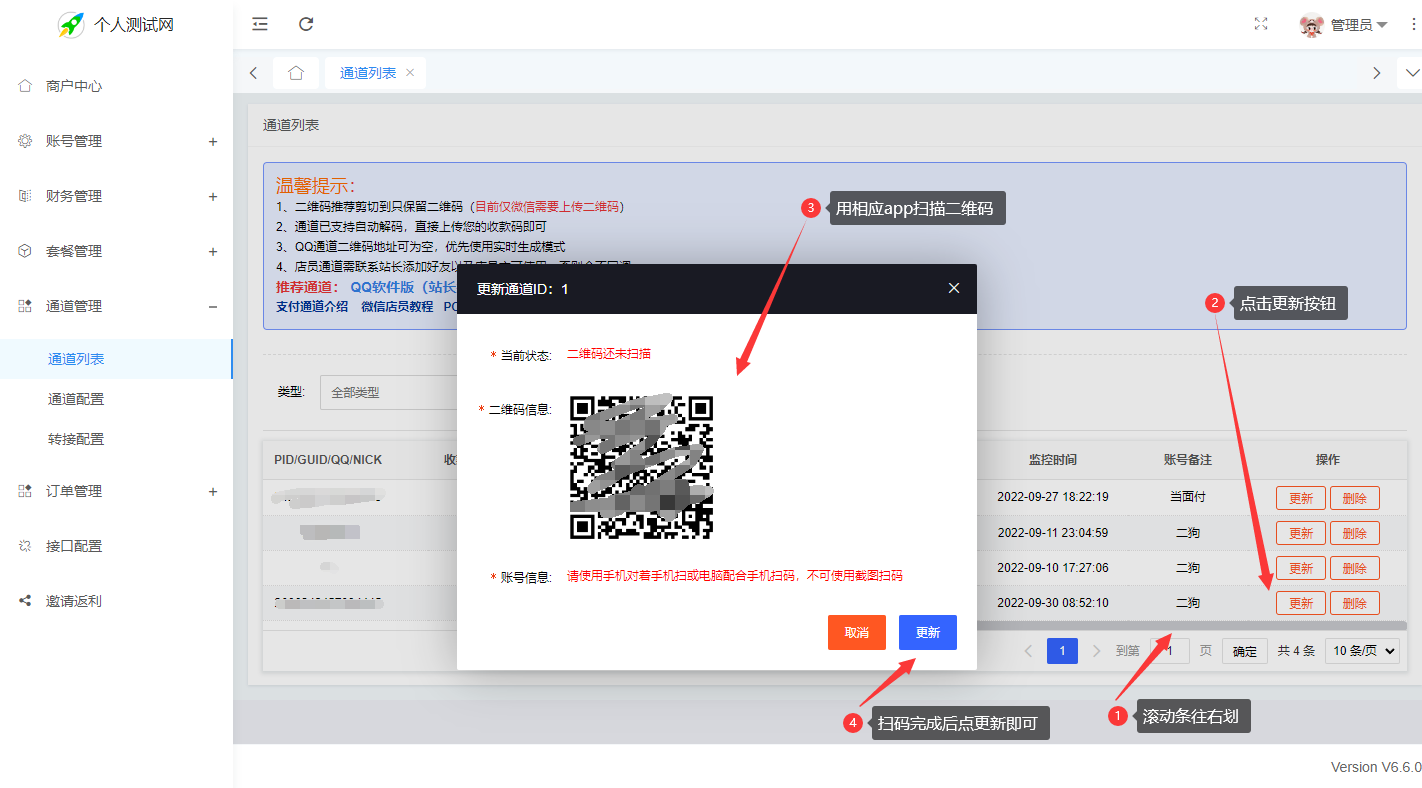Image resolution: width=1422 pixels, height=788 pixels.
Task: Click the 2022-09-27 18:22:19 timestamp cell
Action: tap(1053, 497)
